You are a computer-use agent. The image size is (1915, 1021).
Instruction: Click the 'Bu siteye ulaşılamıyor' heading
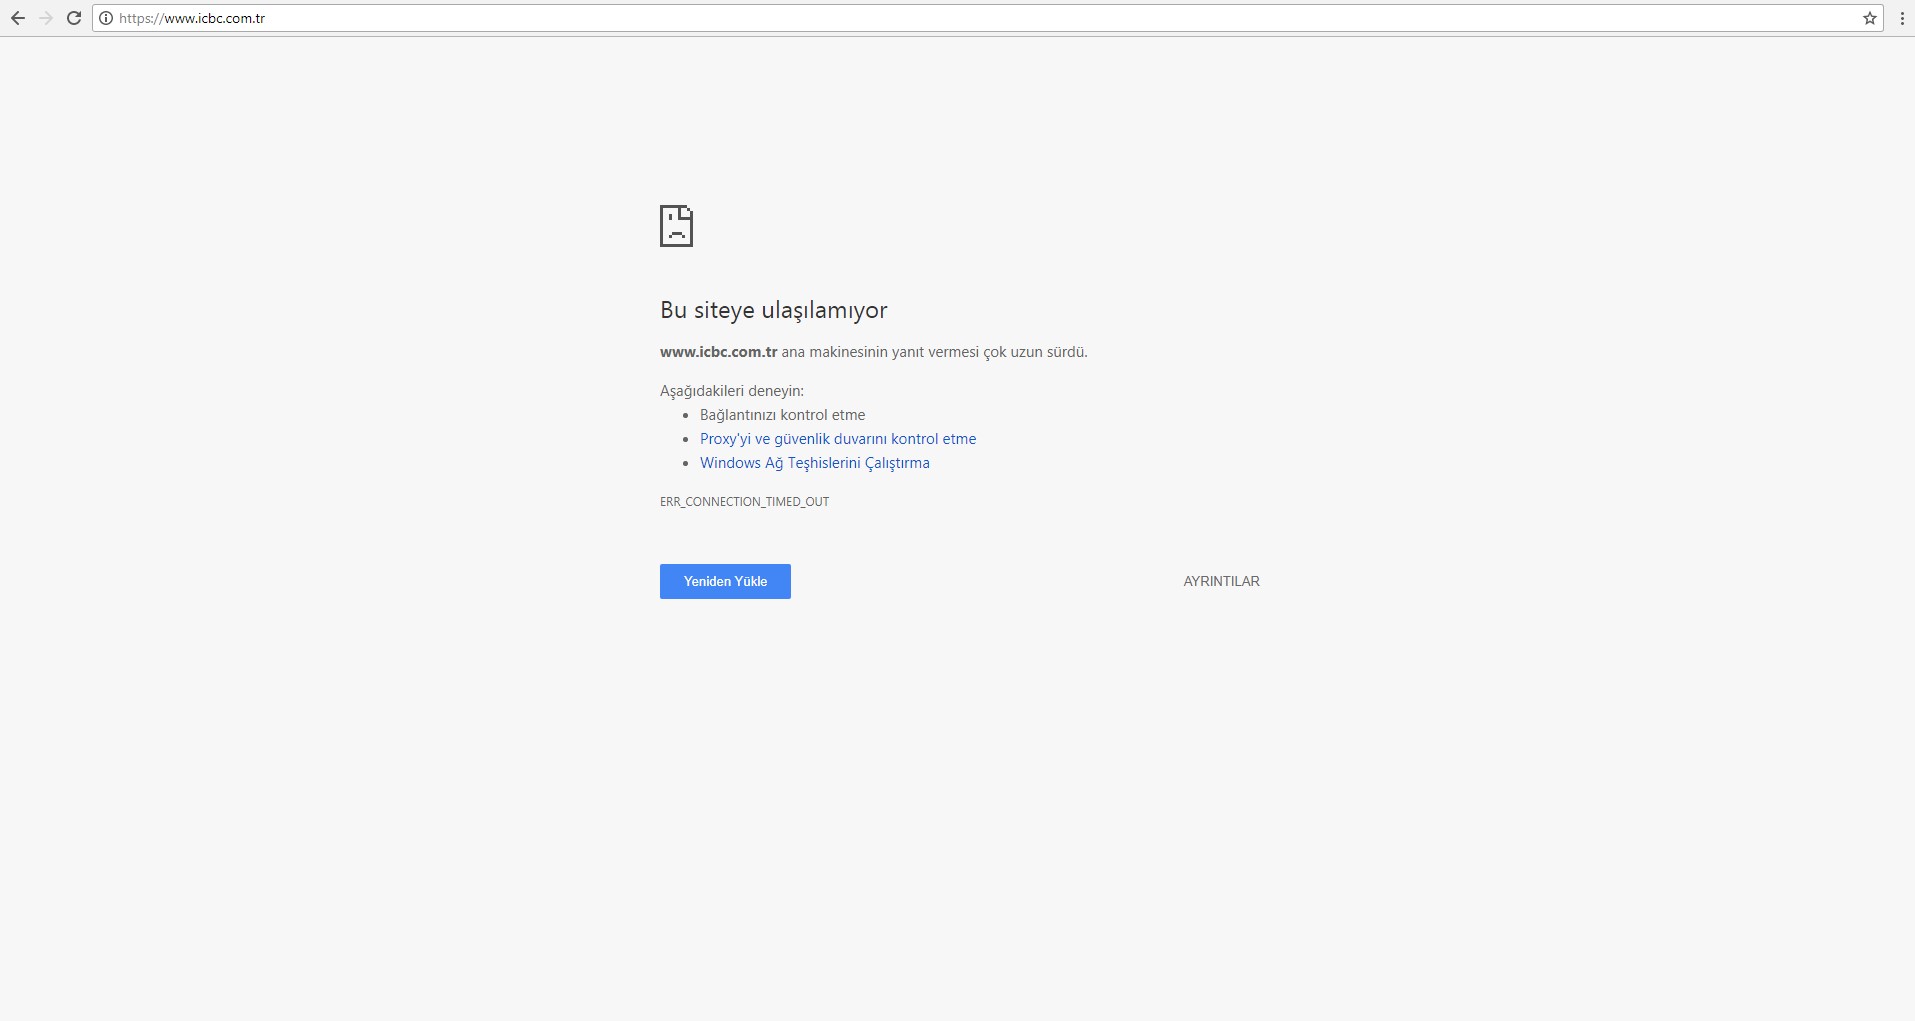773,310
